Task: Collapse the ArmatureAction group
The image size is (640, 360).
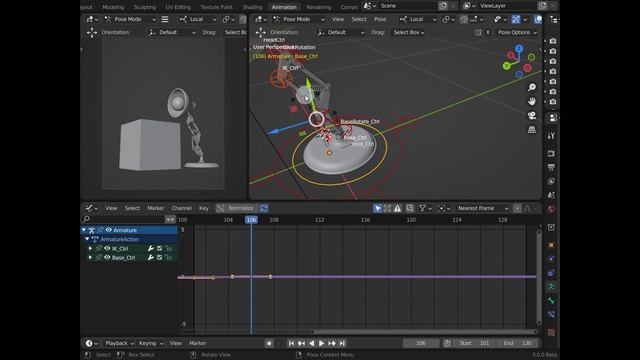Action: [x=87, y=239]
